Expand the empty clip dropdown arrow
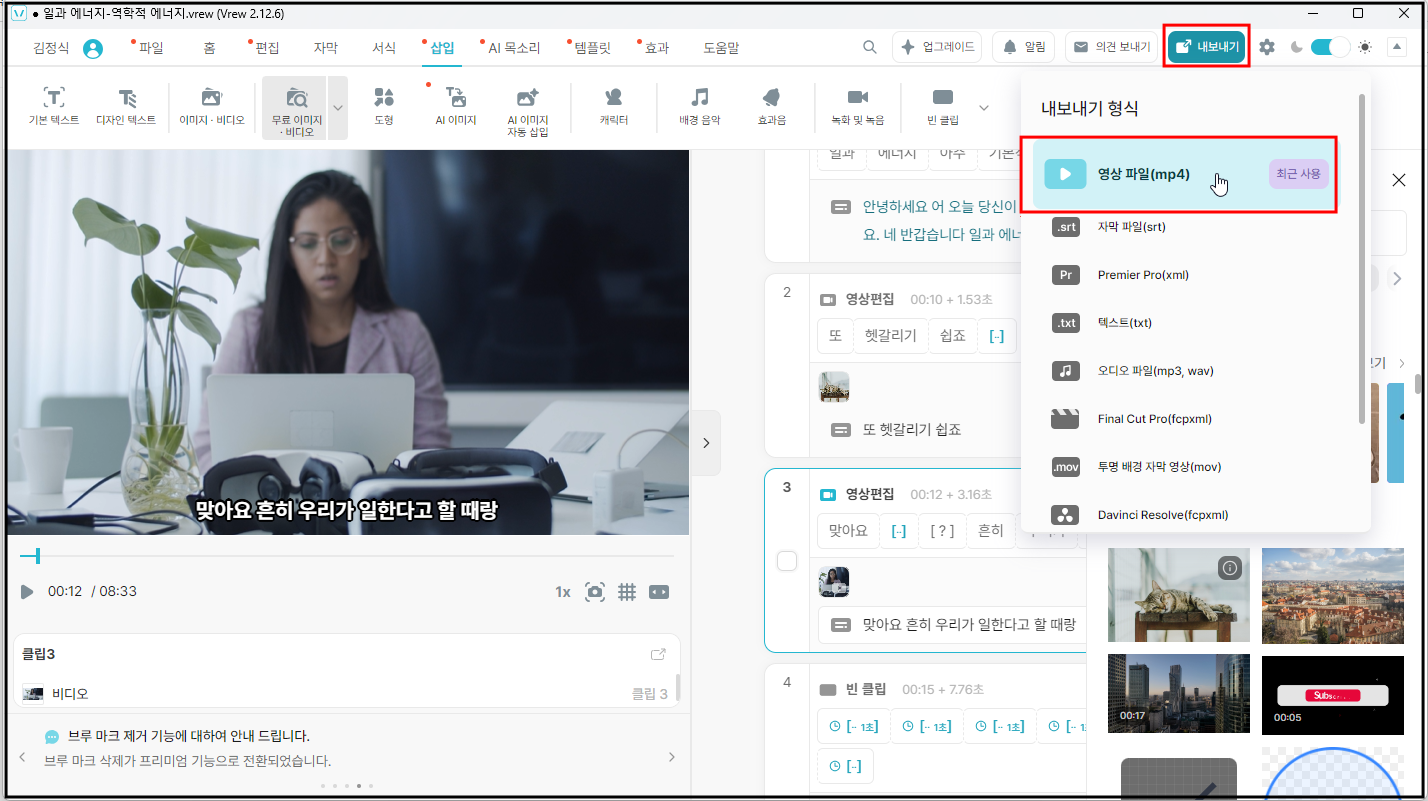Screen dimensions: 1428x801 click(984, 108)
